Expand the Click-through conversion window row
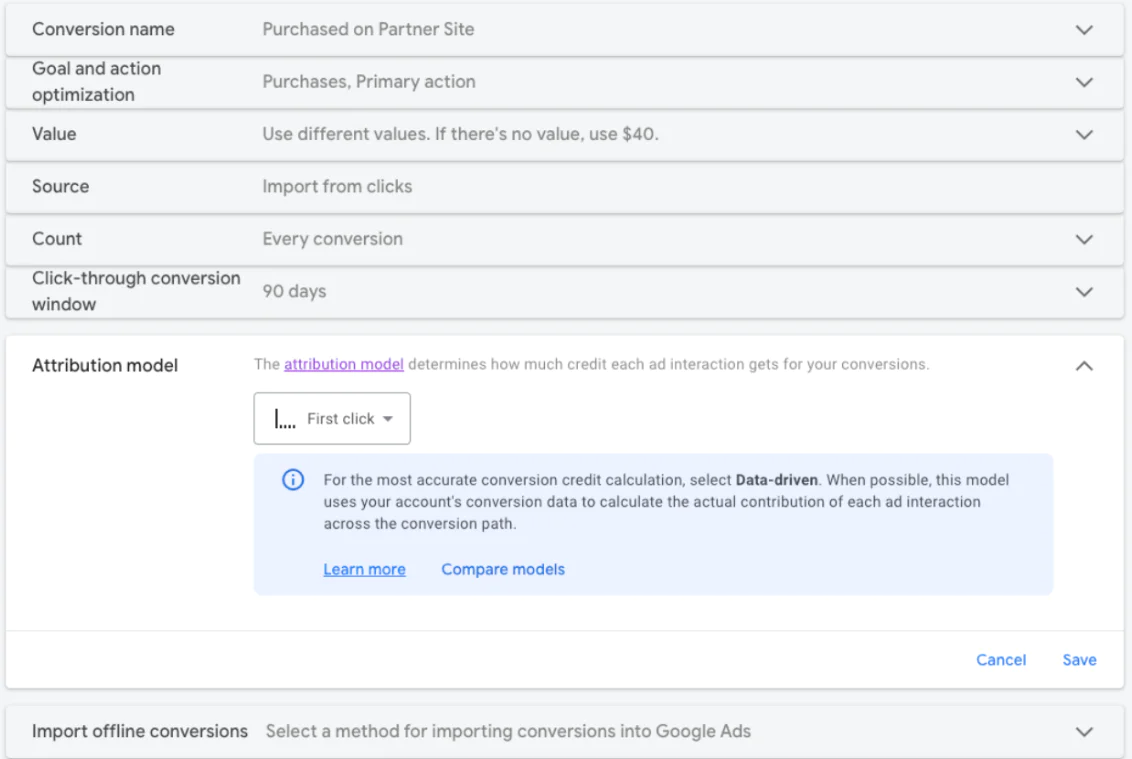The image size is (1132, 759). click(x=1084, y=291)
